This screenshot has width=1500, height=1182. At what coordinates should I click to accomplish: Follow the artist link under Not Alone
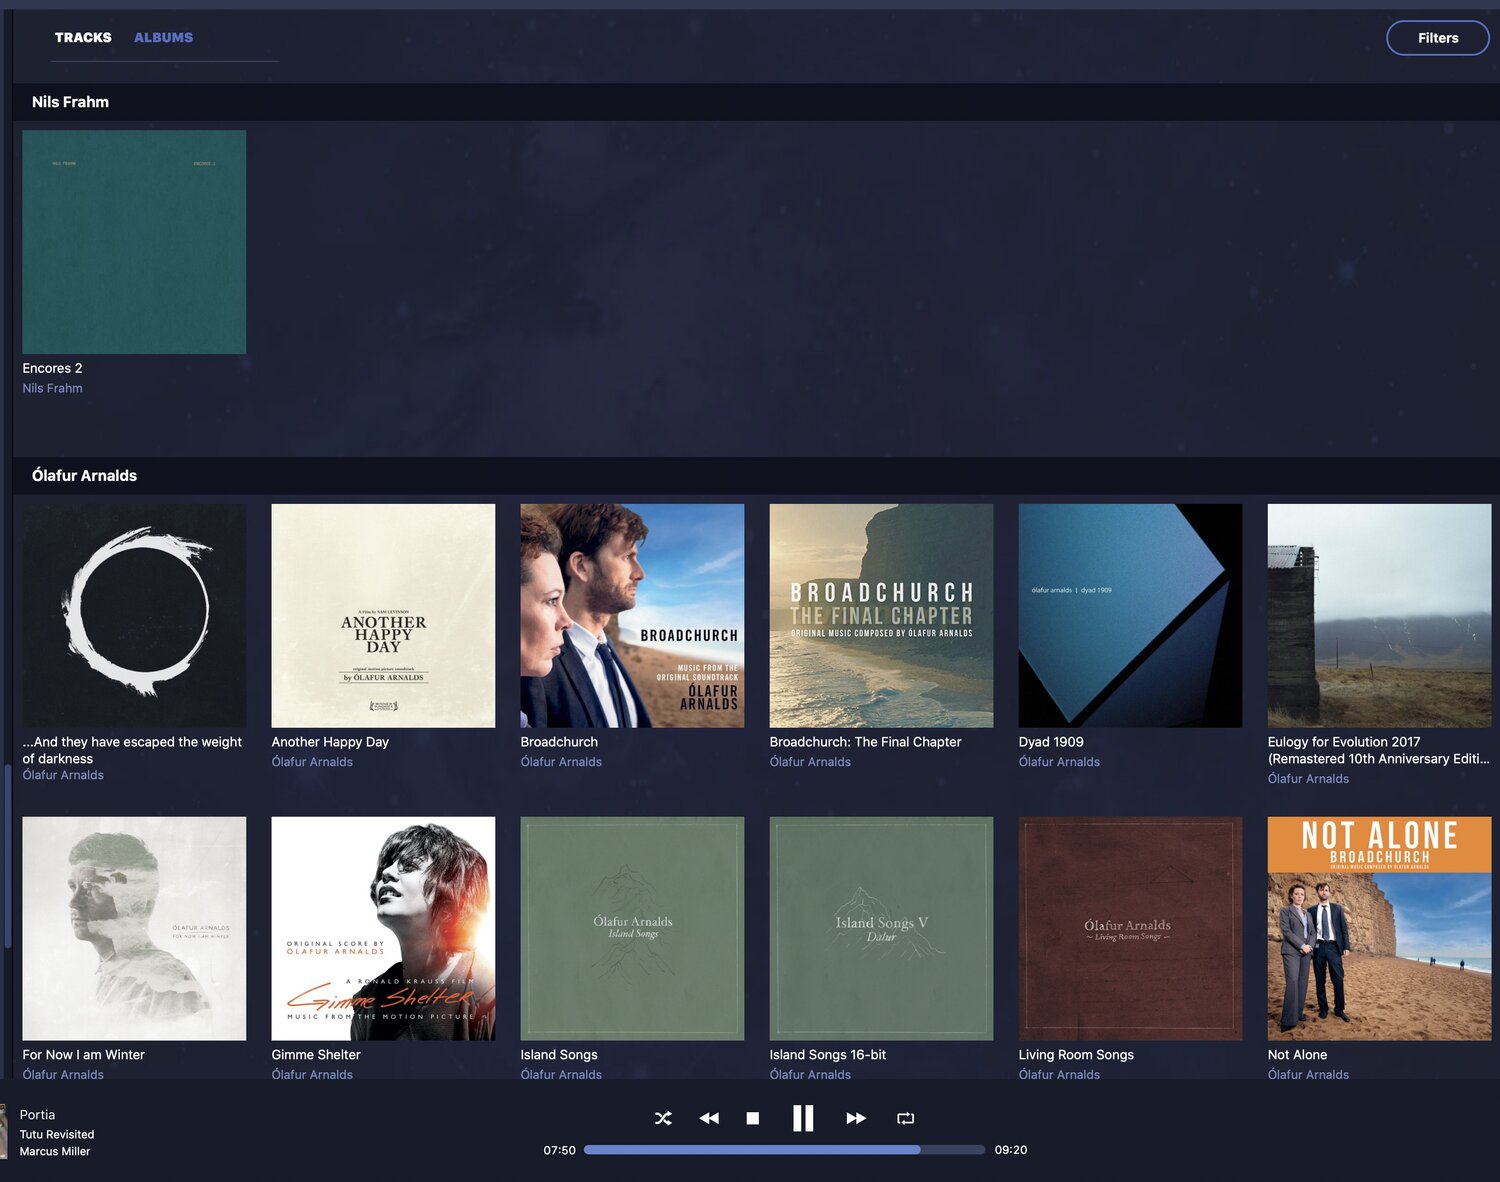[1308, 1075]
